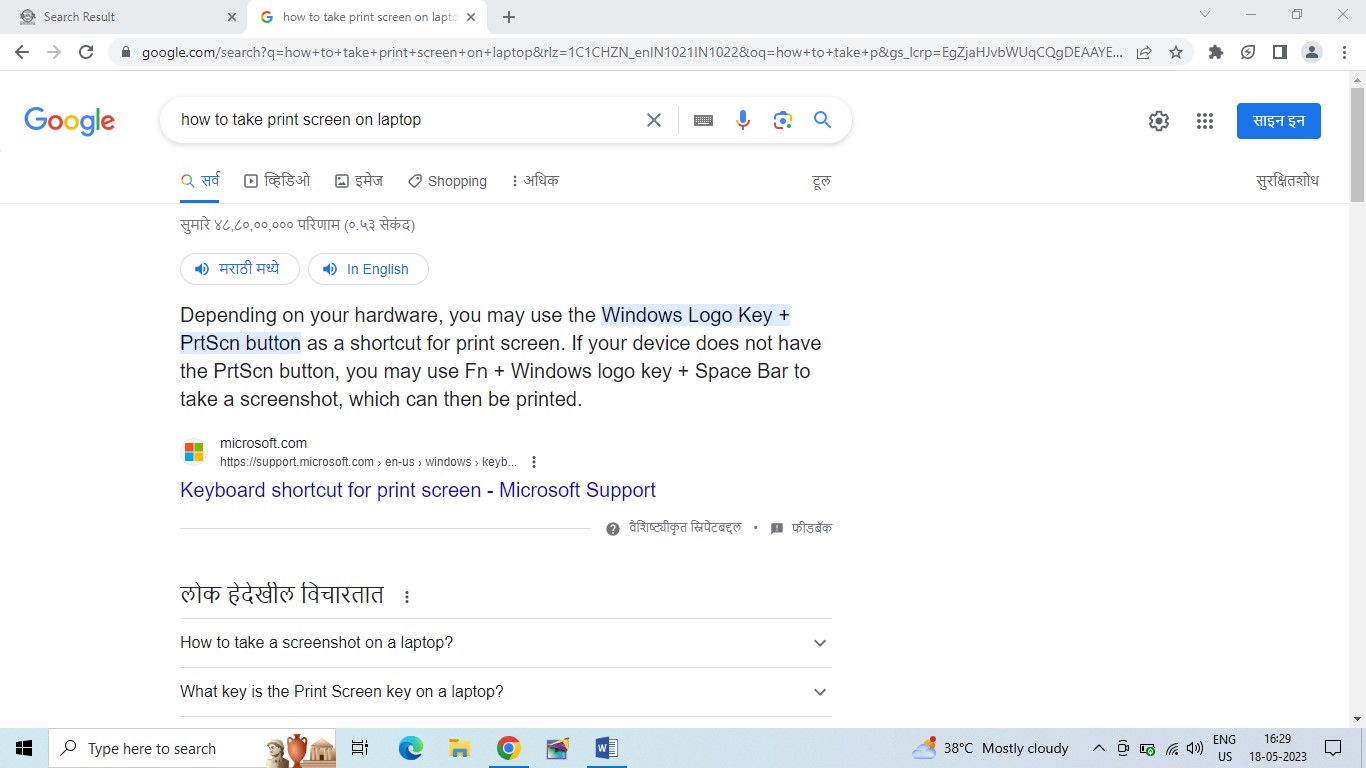Reload the current page
Viewport: 1366px width, 768px height.
86,52
